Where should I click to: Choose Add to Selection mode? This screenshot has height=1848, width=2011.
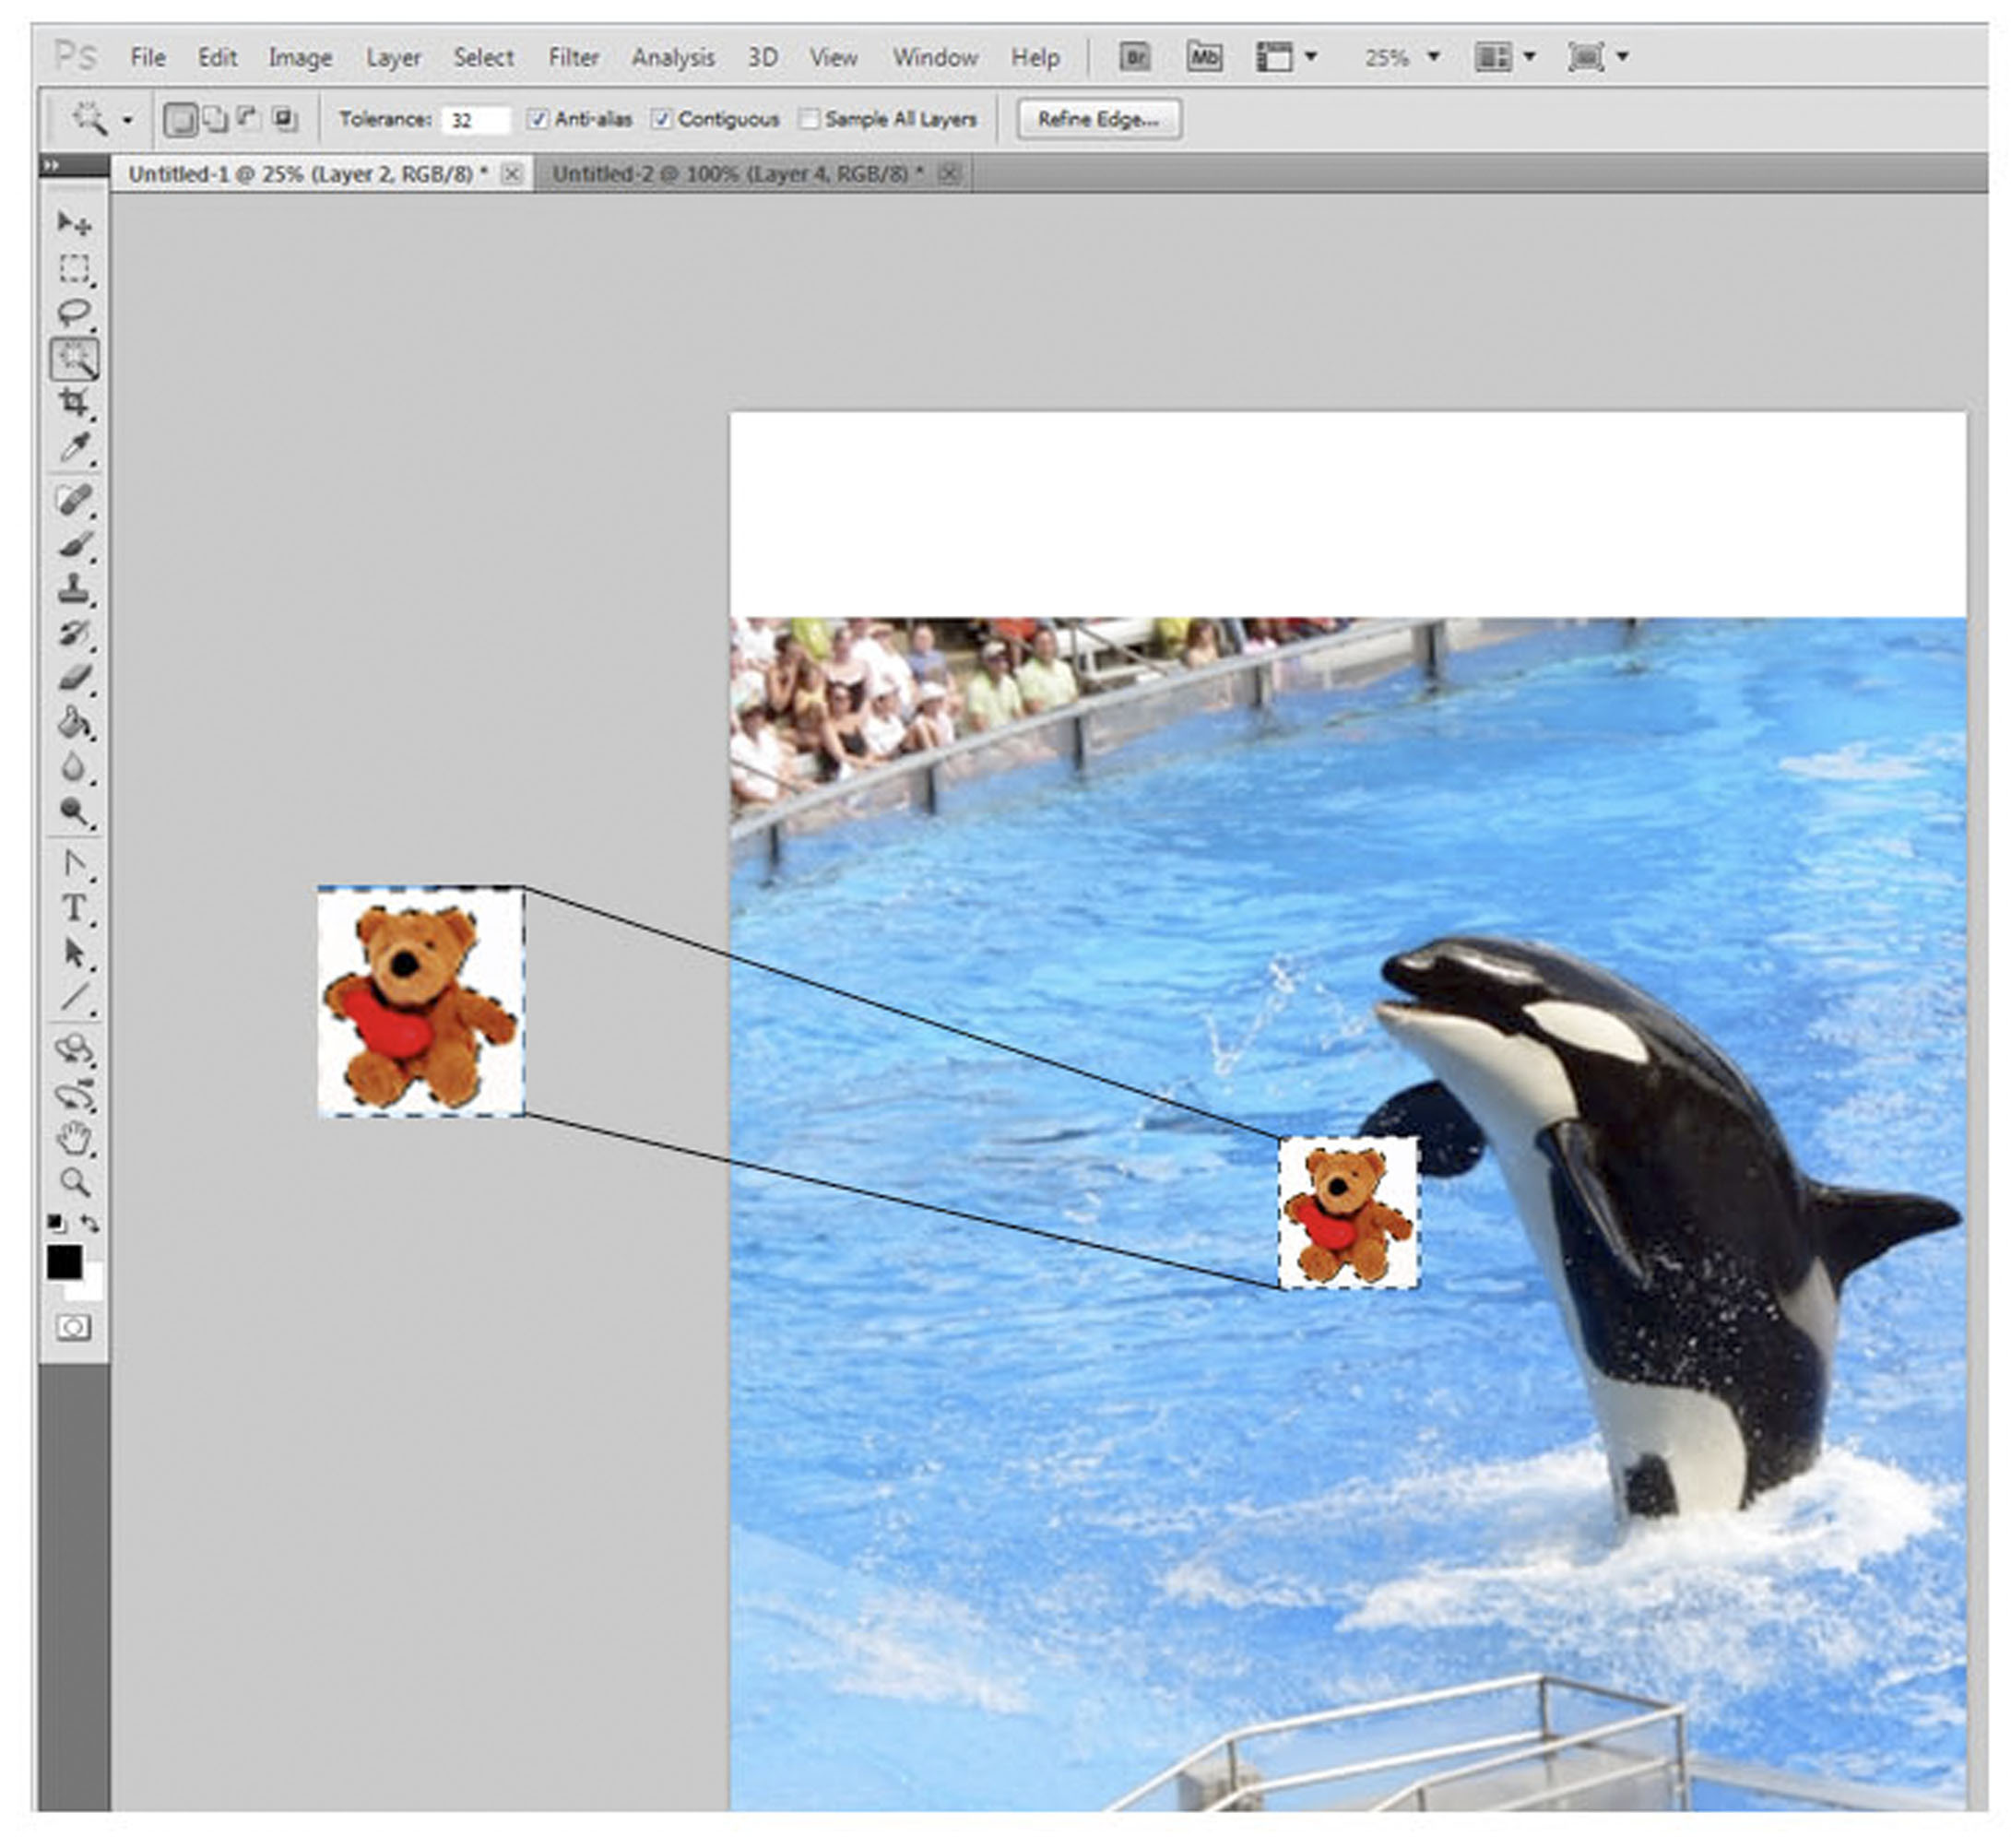tap(215, 119)
